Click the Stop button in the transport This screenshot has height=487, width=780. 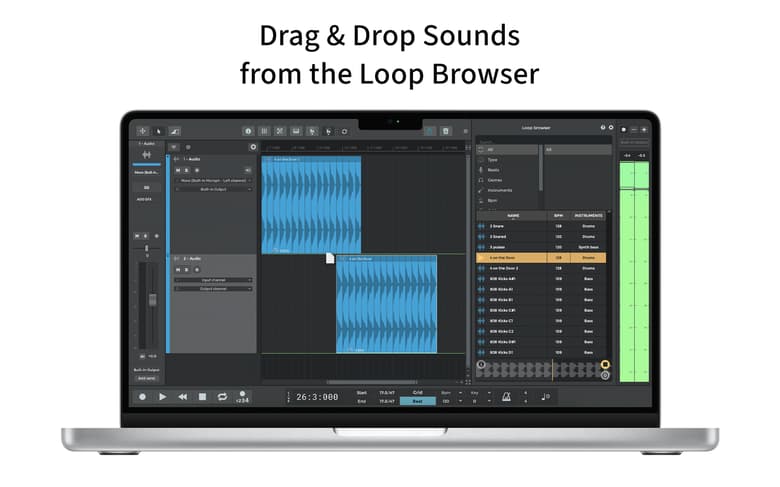[x=202, y=397]
